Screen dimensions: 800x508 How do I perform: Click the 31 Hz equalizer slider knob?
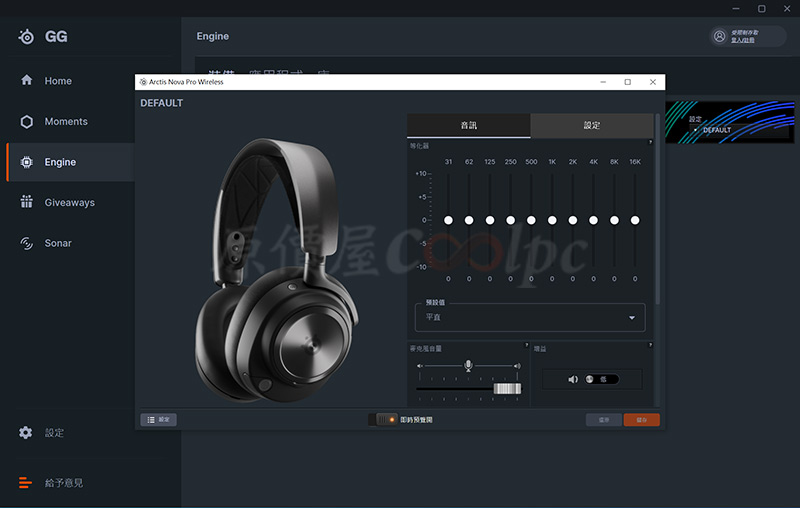(448, 220)
